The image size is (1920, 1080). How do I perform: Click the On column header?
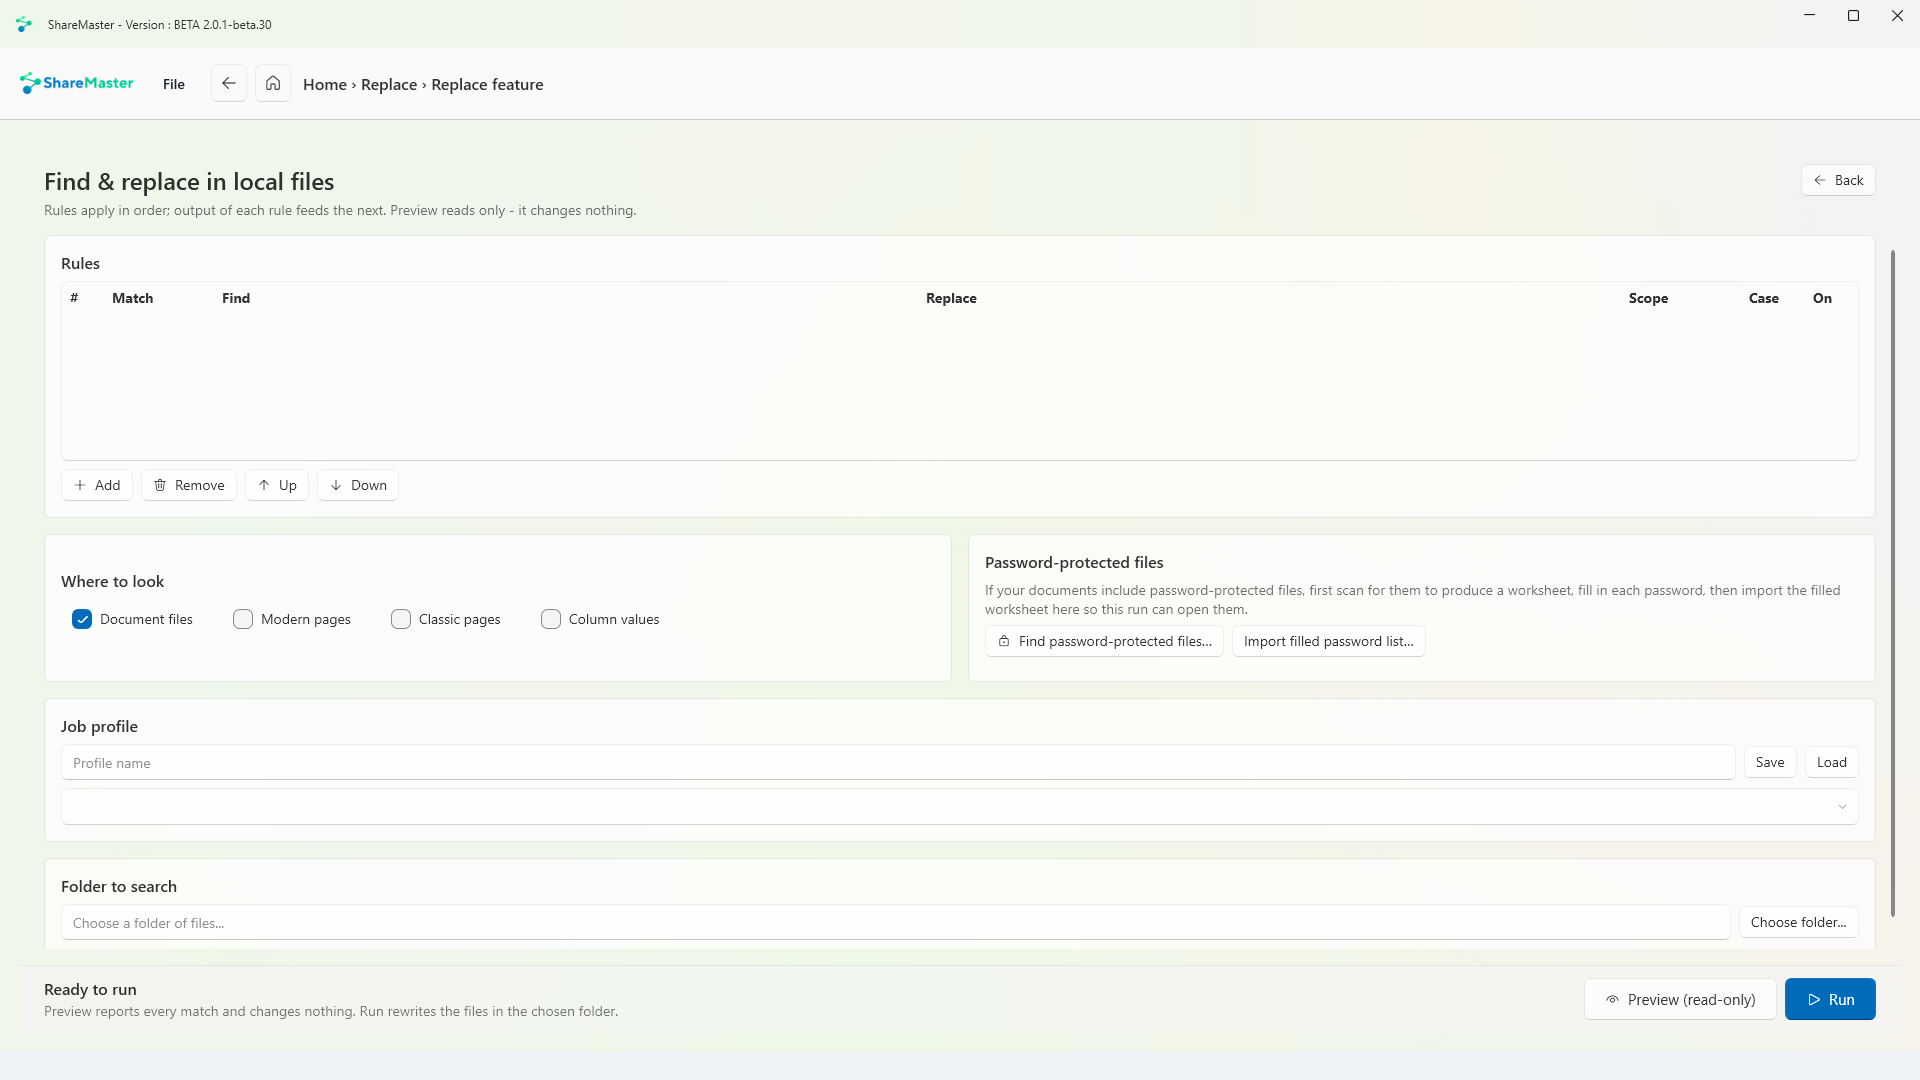[x=1822, y=298]
